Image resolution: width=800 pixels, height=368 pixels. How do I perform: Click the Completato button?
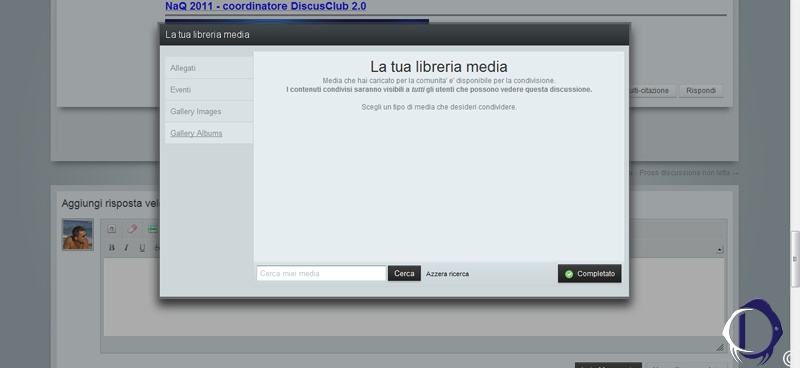[x=589, y=274]
